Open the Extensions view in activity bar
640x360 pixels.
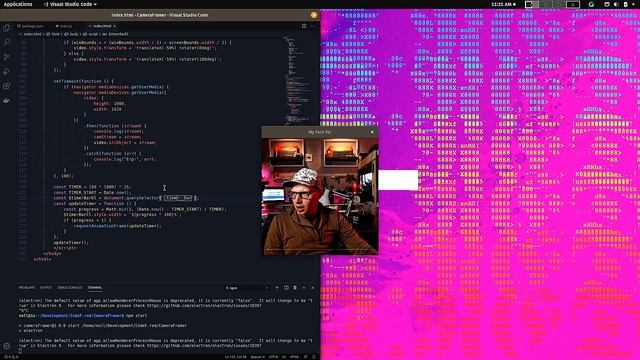[7, 86]
